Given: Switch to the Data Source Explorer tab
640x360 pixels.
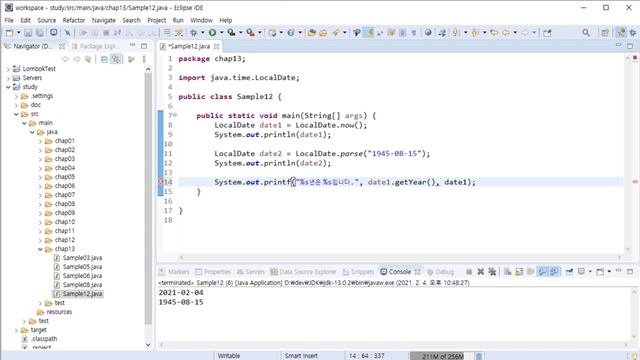Looking at the screenshot, I should point(304,272).
